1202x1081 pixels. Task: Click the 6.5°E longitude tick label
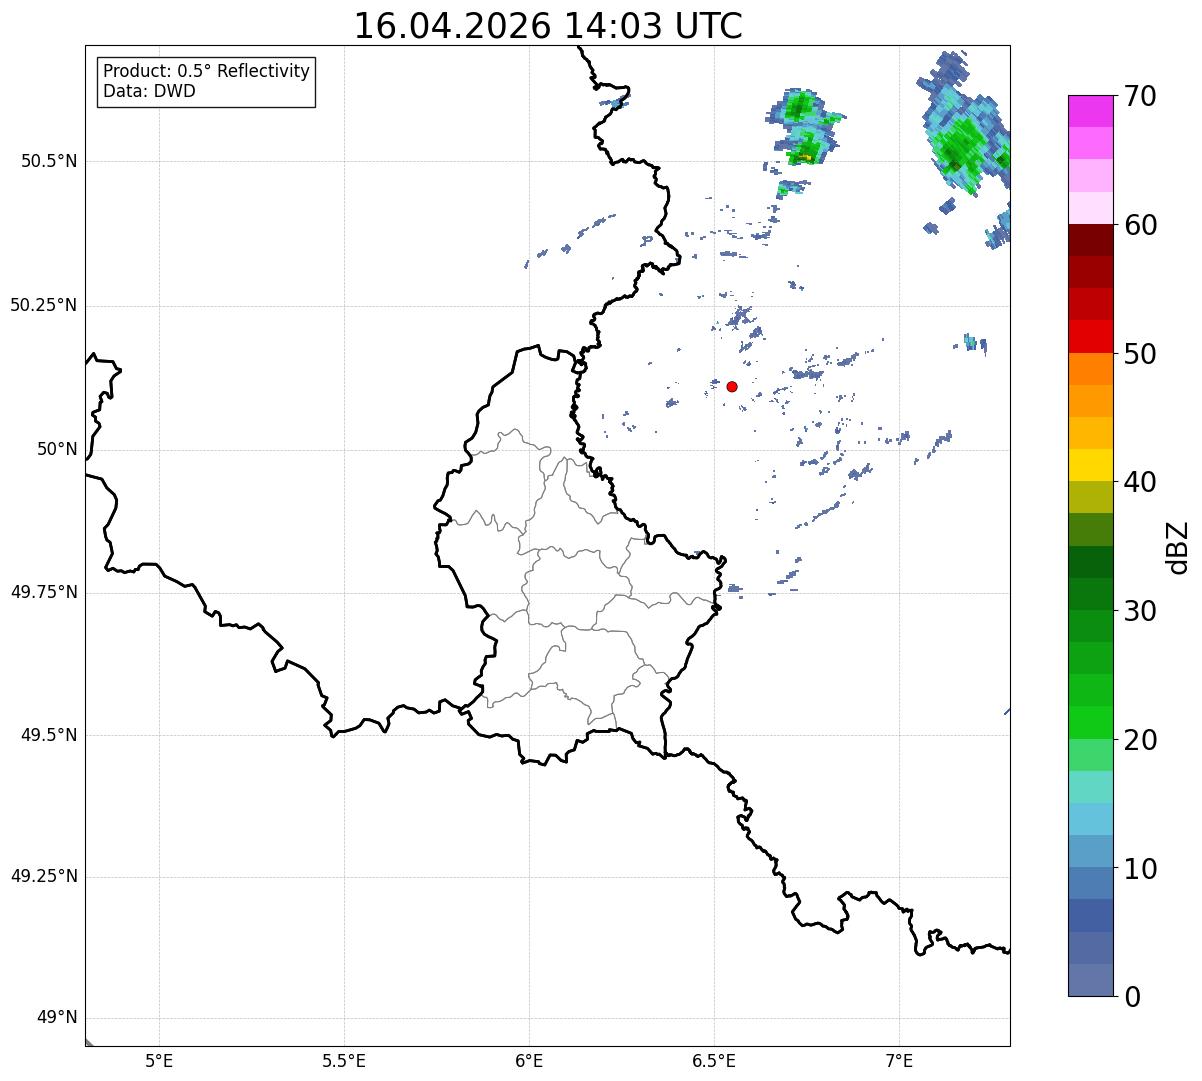[x=714, y=1060]
